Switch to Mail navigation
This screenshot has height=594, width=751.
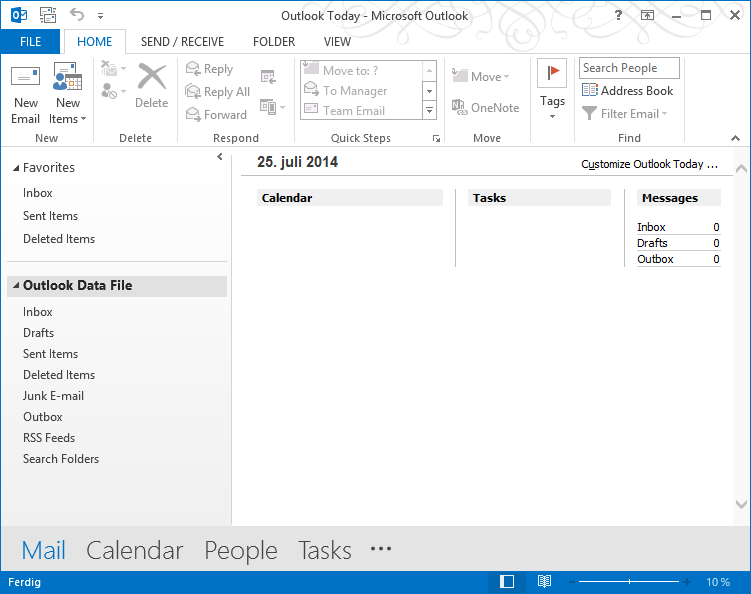[x=43, y=550]
